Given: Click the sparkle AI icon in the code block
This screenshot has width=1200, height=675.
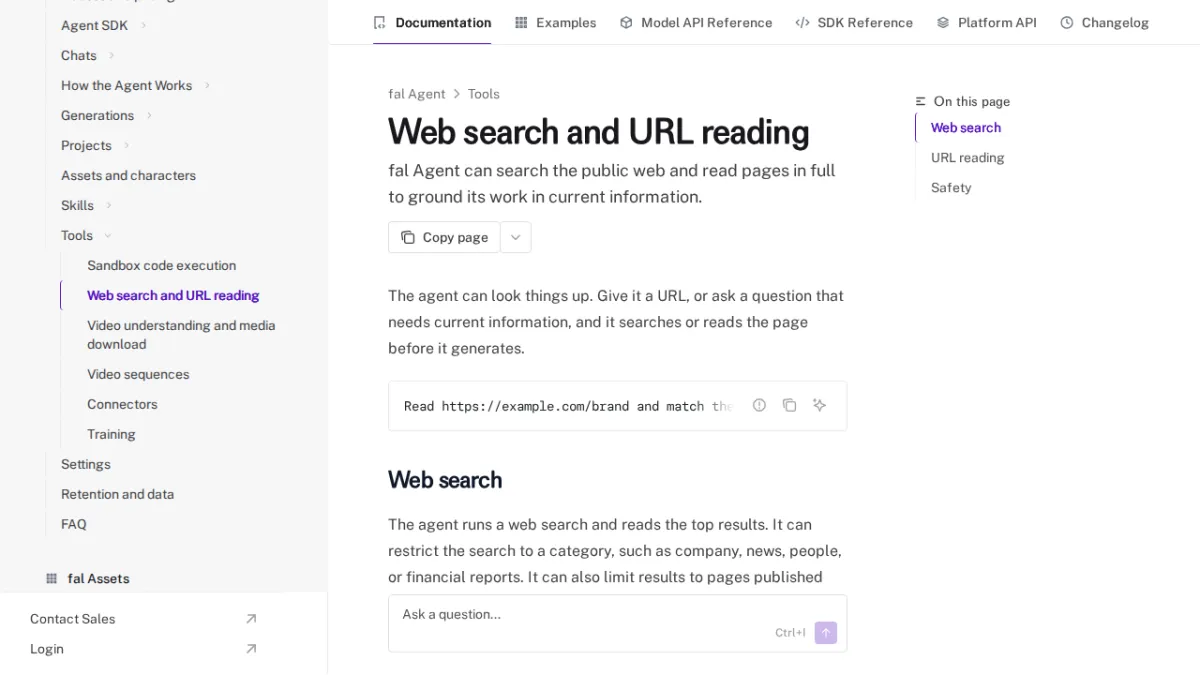Looking at the screenshot, I should click(x=819, y=405).
